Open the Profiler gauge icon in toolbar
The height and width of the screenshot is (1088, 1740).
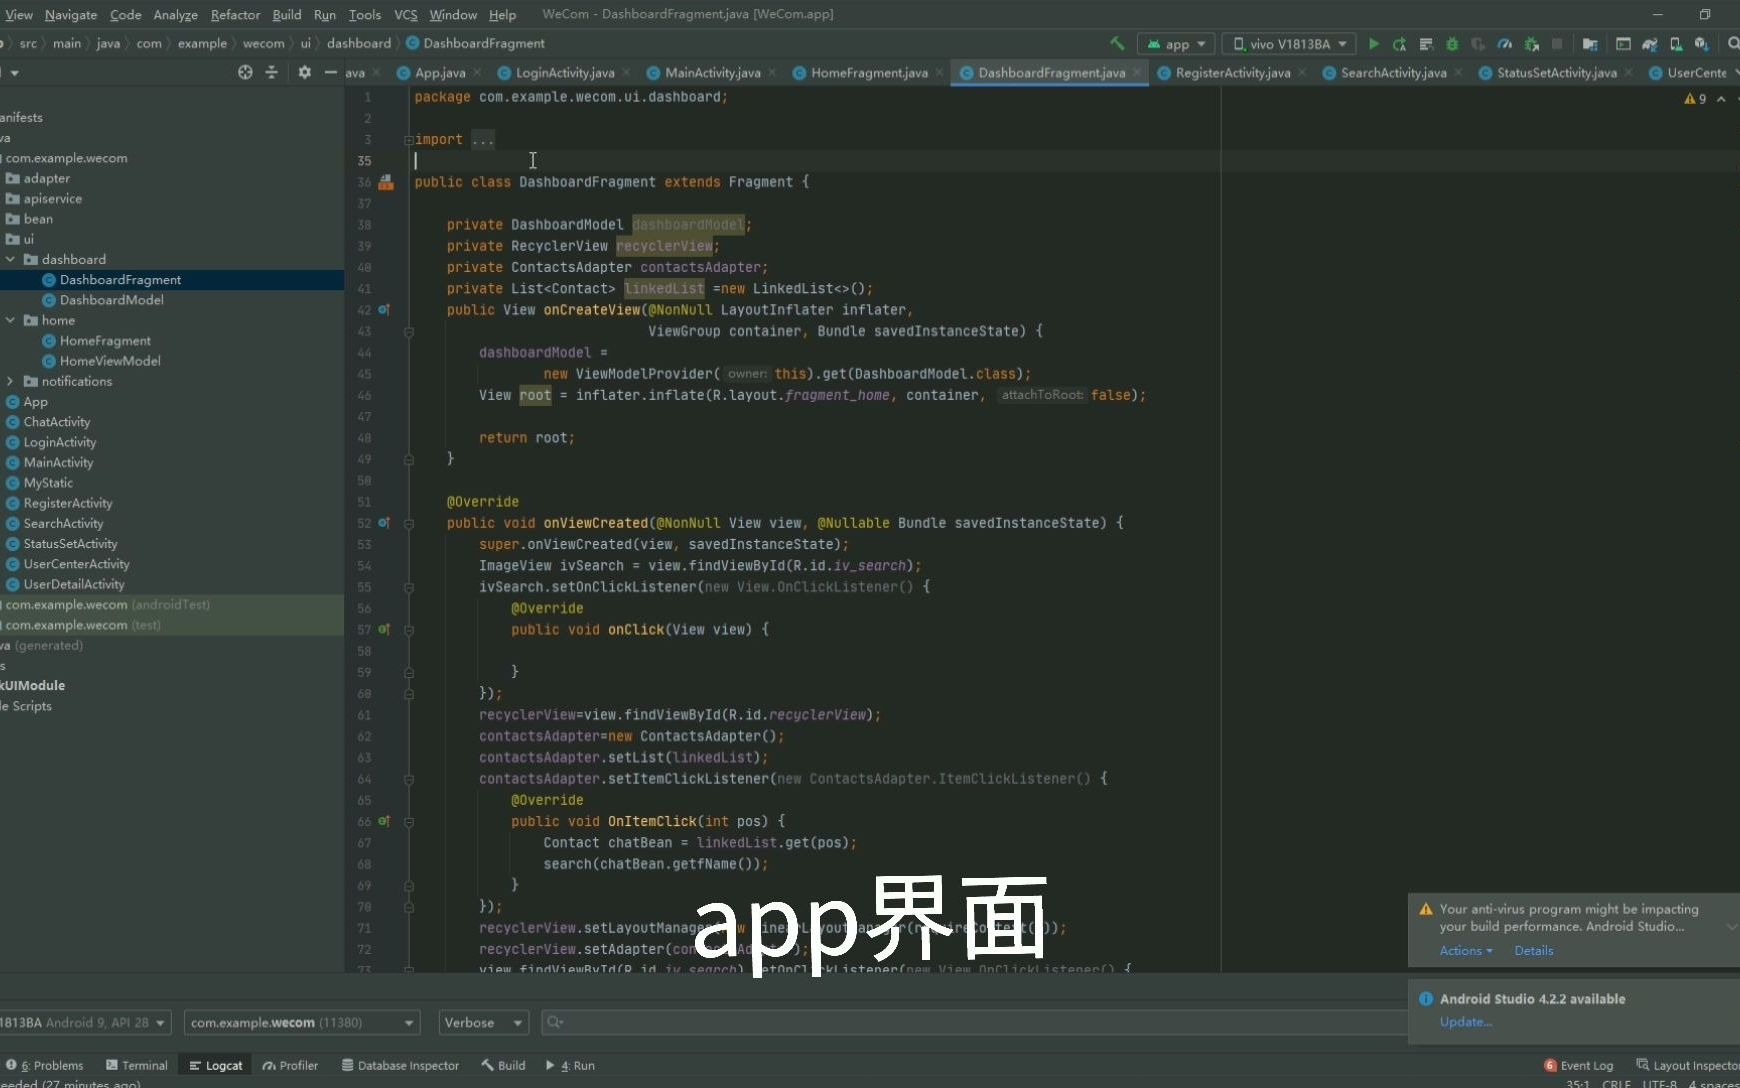click(x=1505, y=44)
